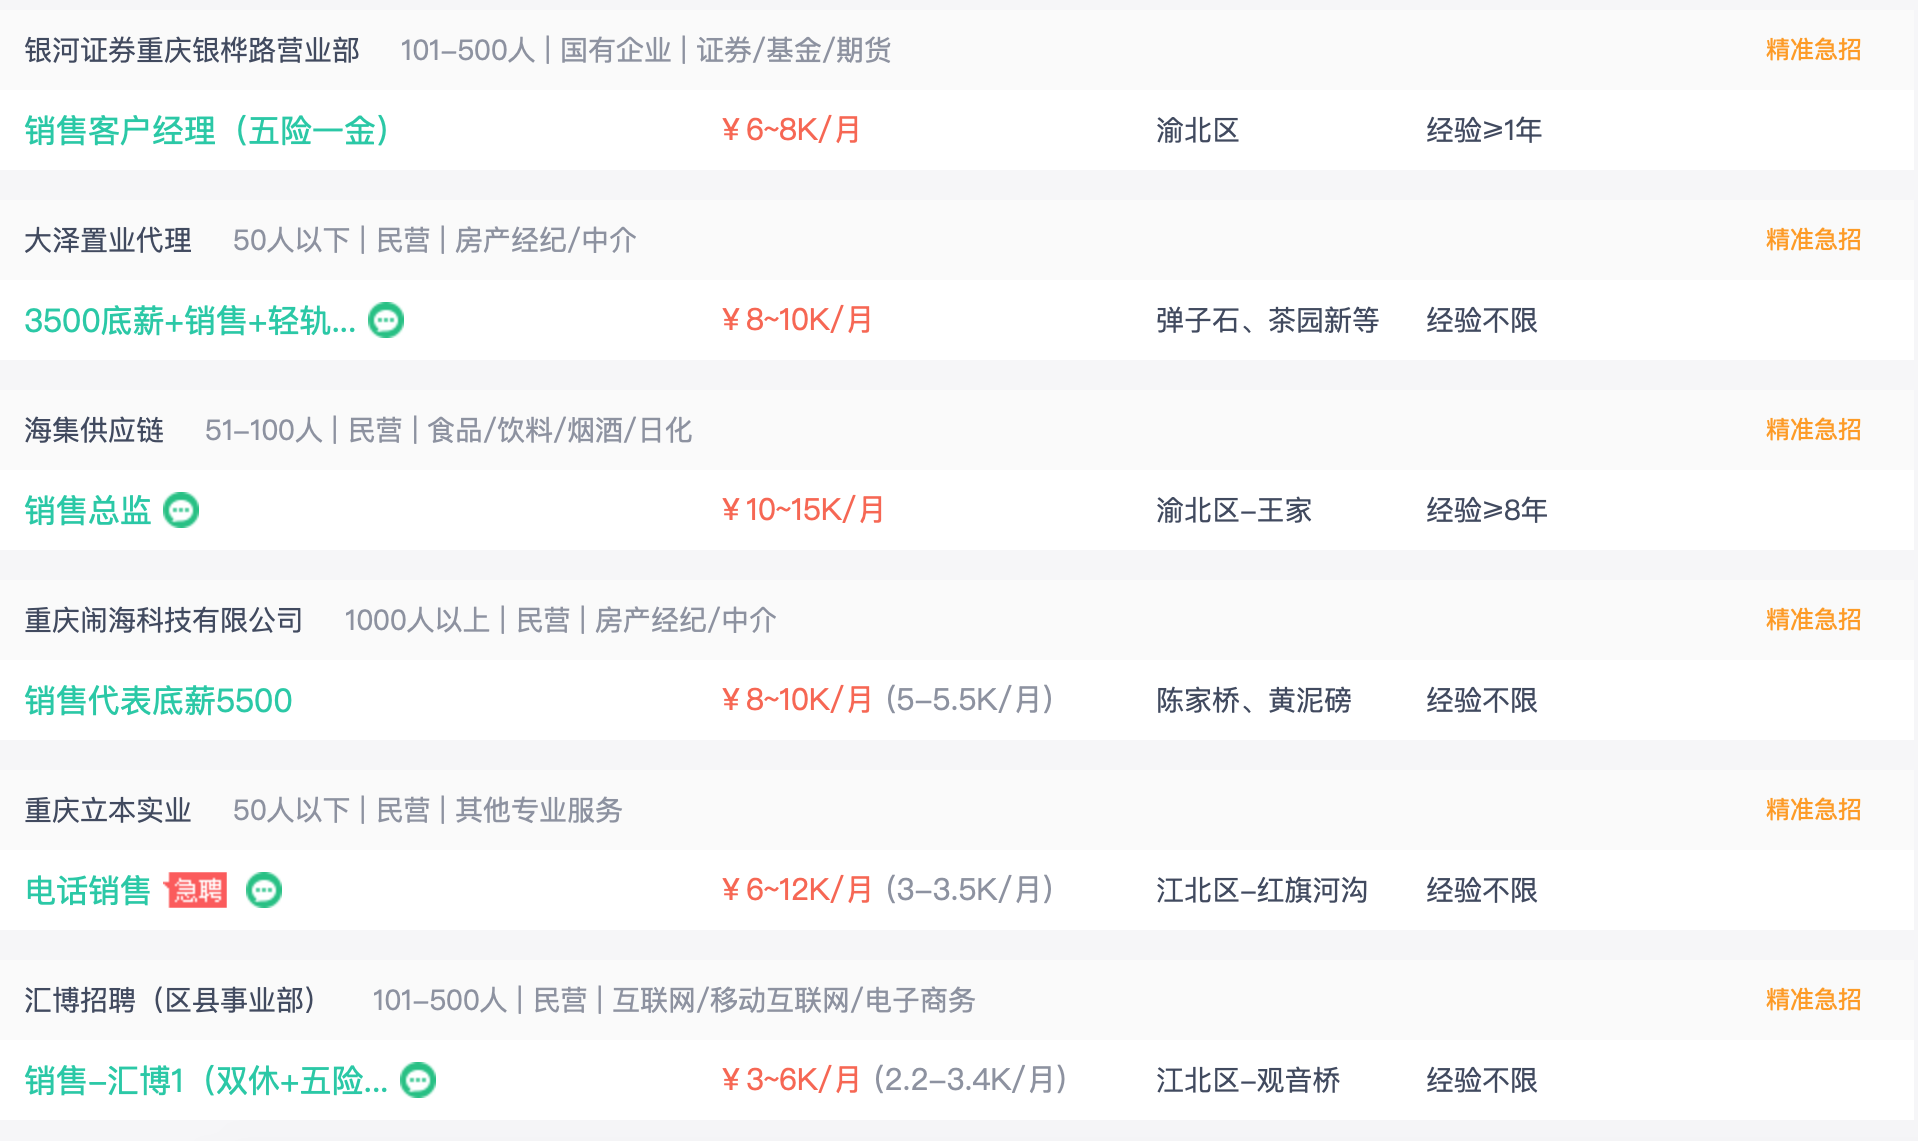Open 汇博招聘（区县事业部）company page
This screenshot has height=1141, width=1918.
pos(170,1000)
